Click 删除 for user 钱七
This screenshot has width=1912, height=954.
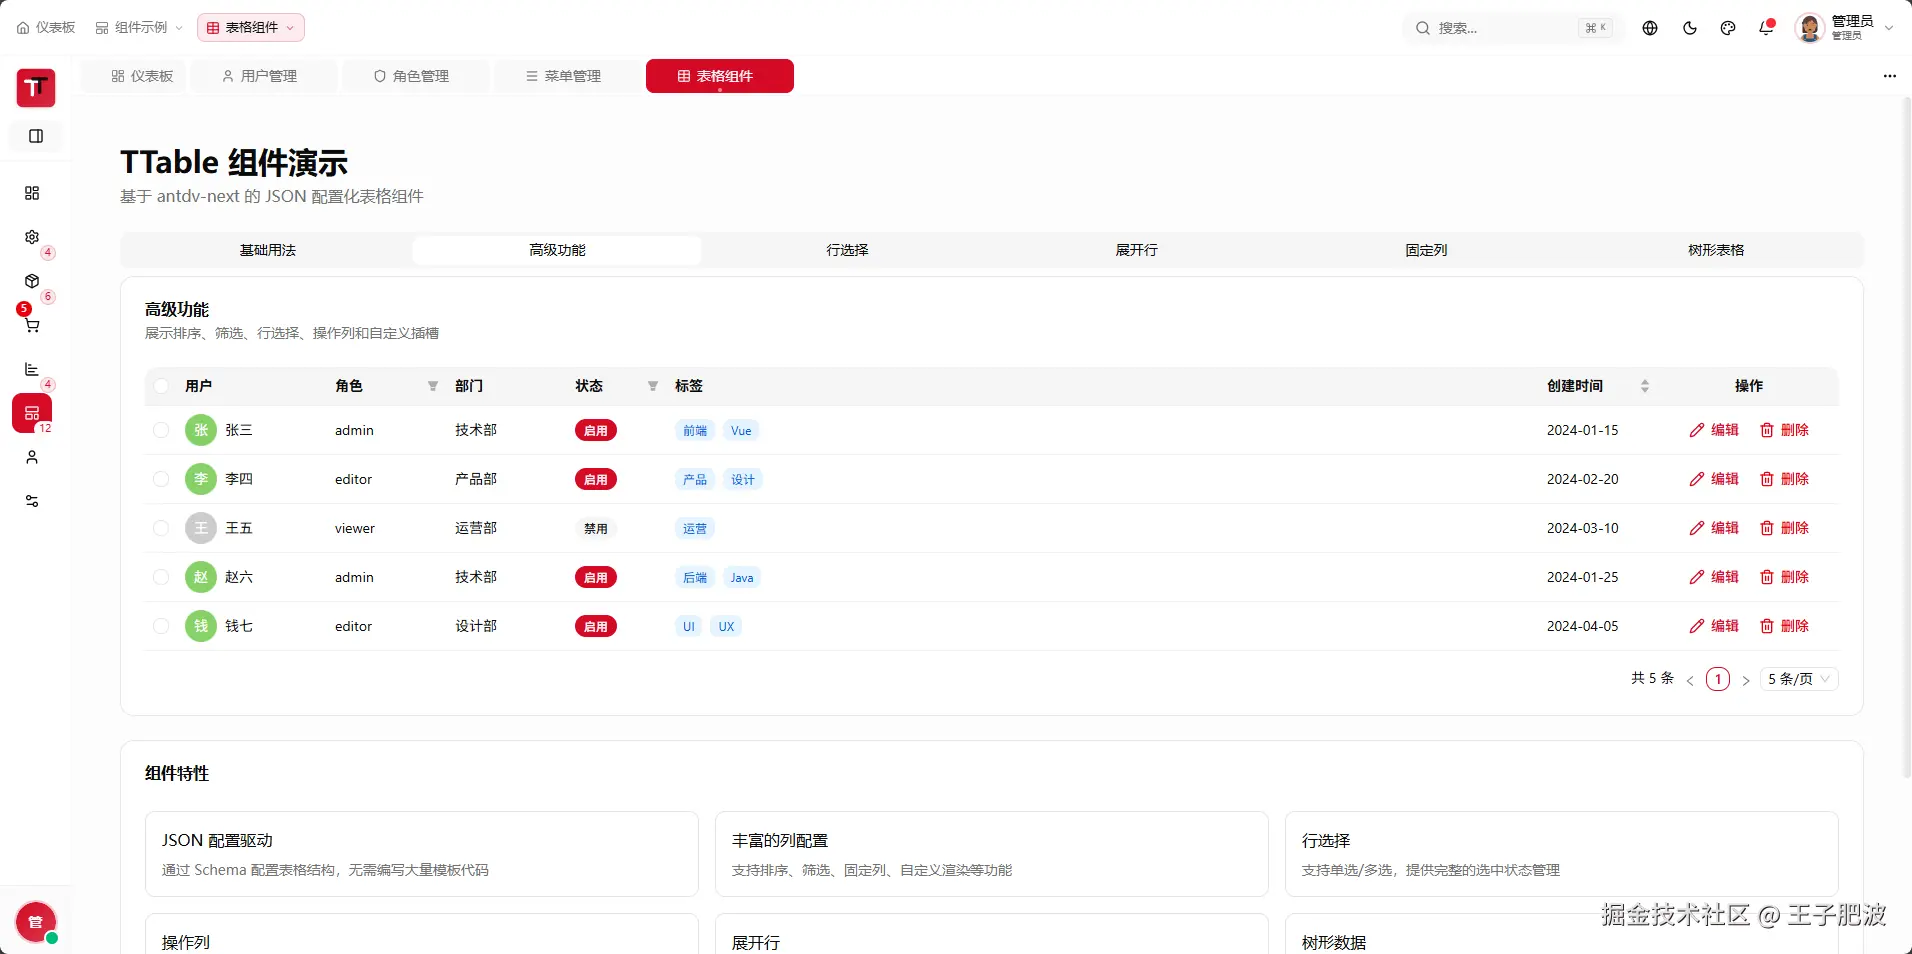click(1784, 626)
